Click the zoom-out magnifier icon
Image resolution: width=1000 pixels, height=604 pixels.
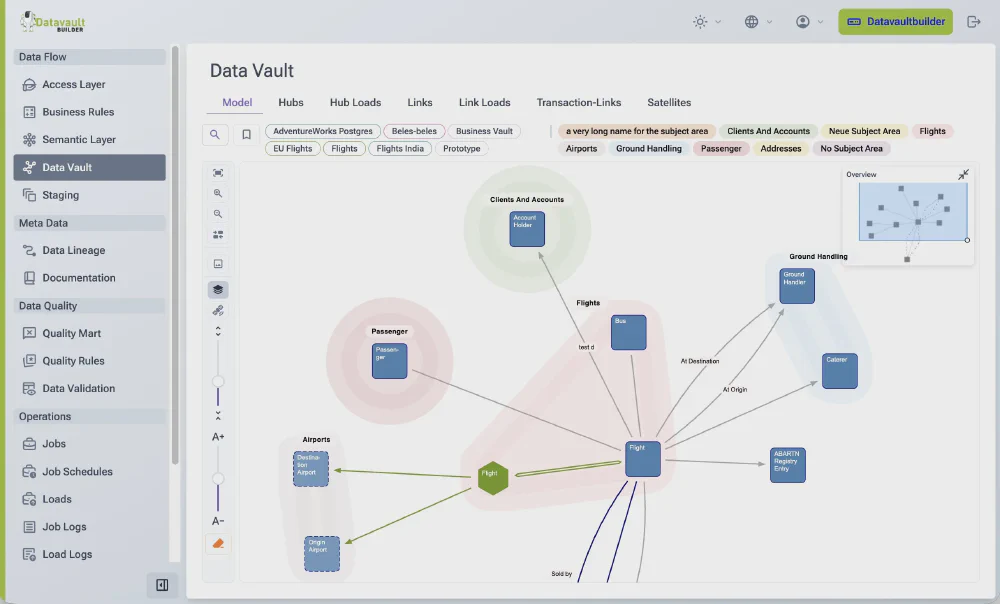(218, 213)
